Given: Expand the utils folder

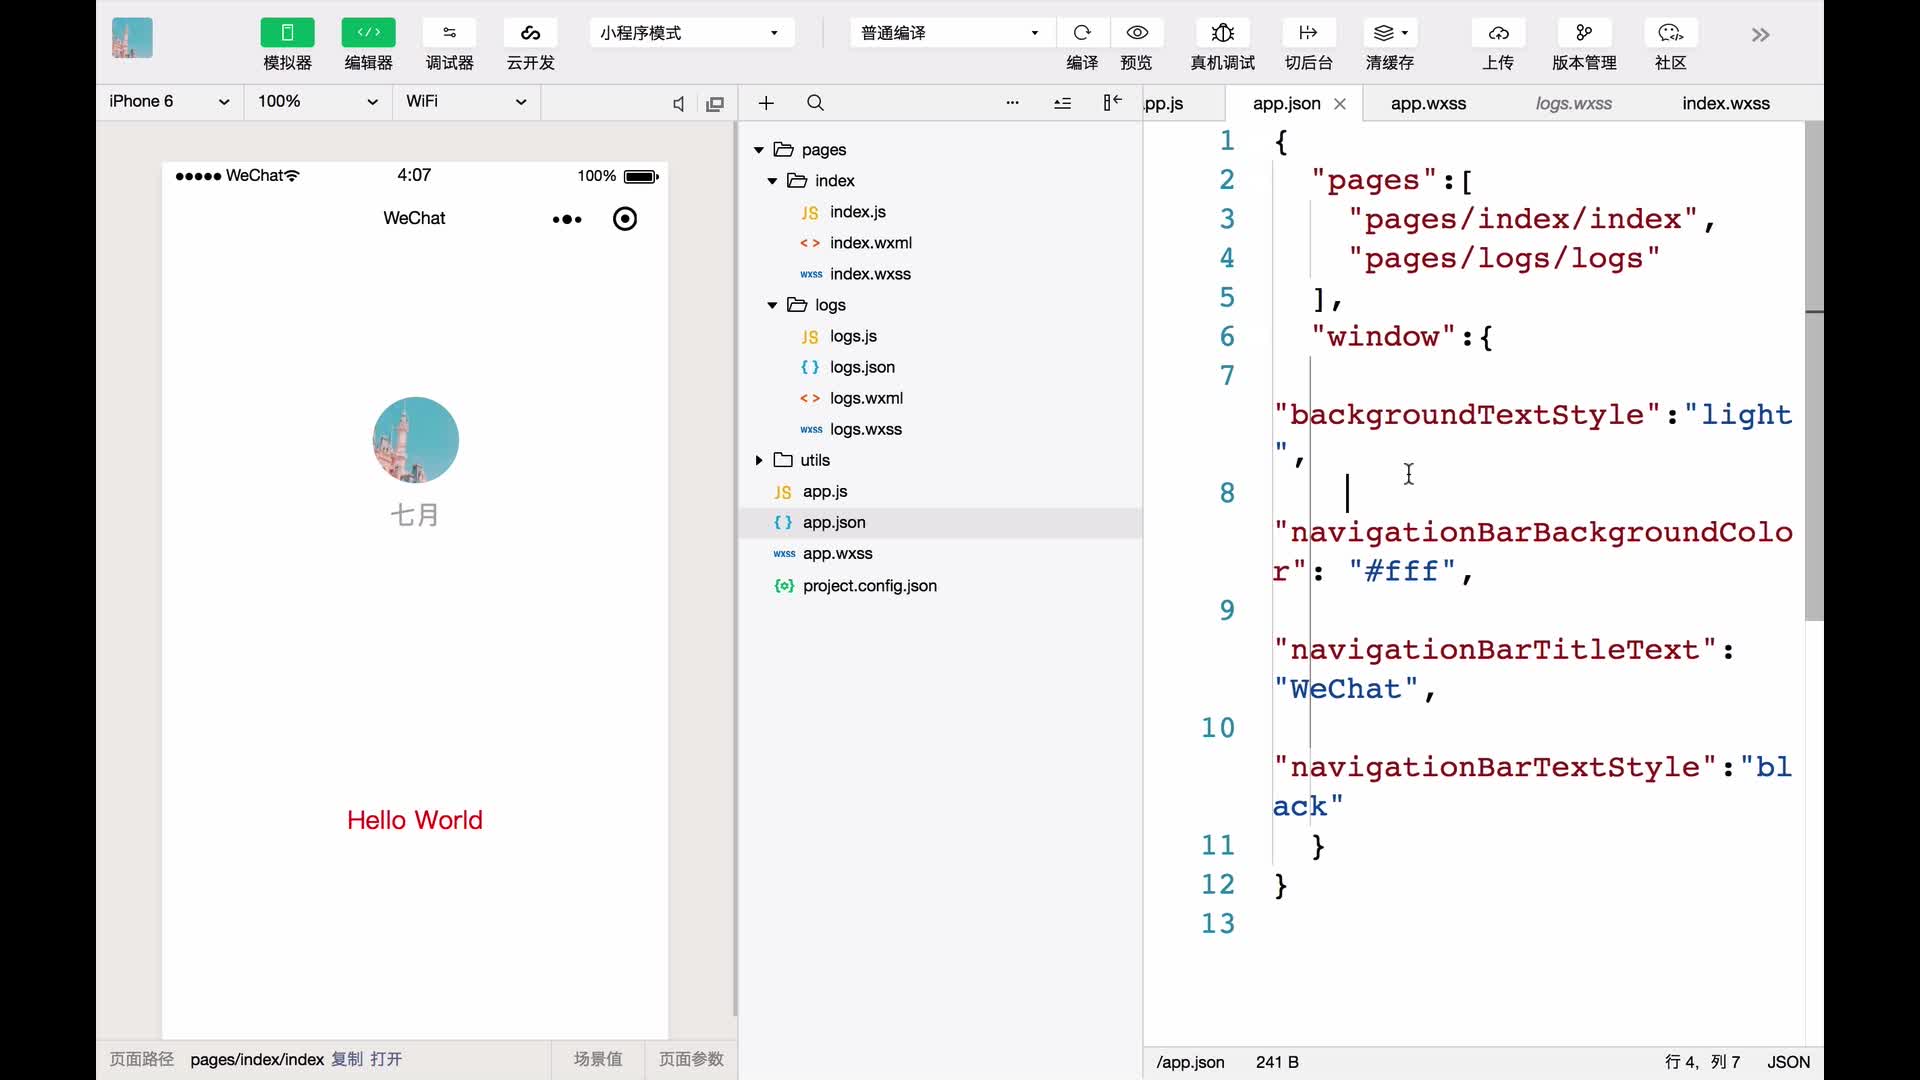Looking at the screenshot, I should pyautogui.click(x=759, y=460).
